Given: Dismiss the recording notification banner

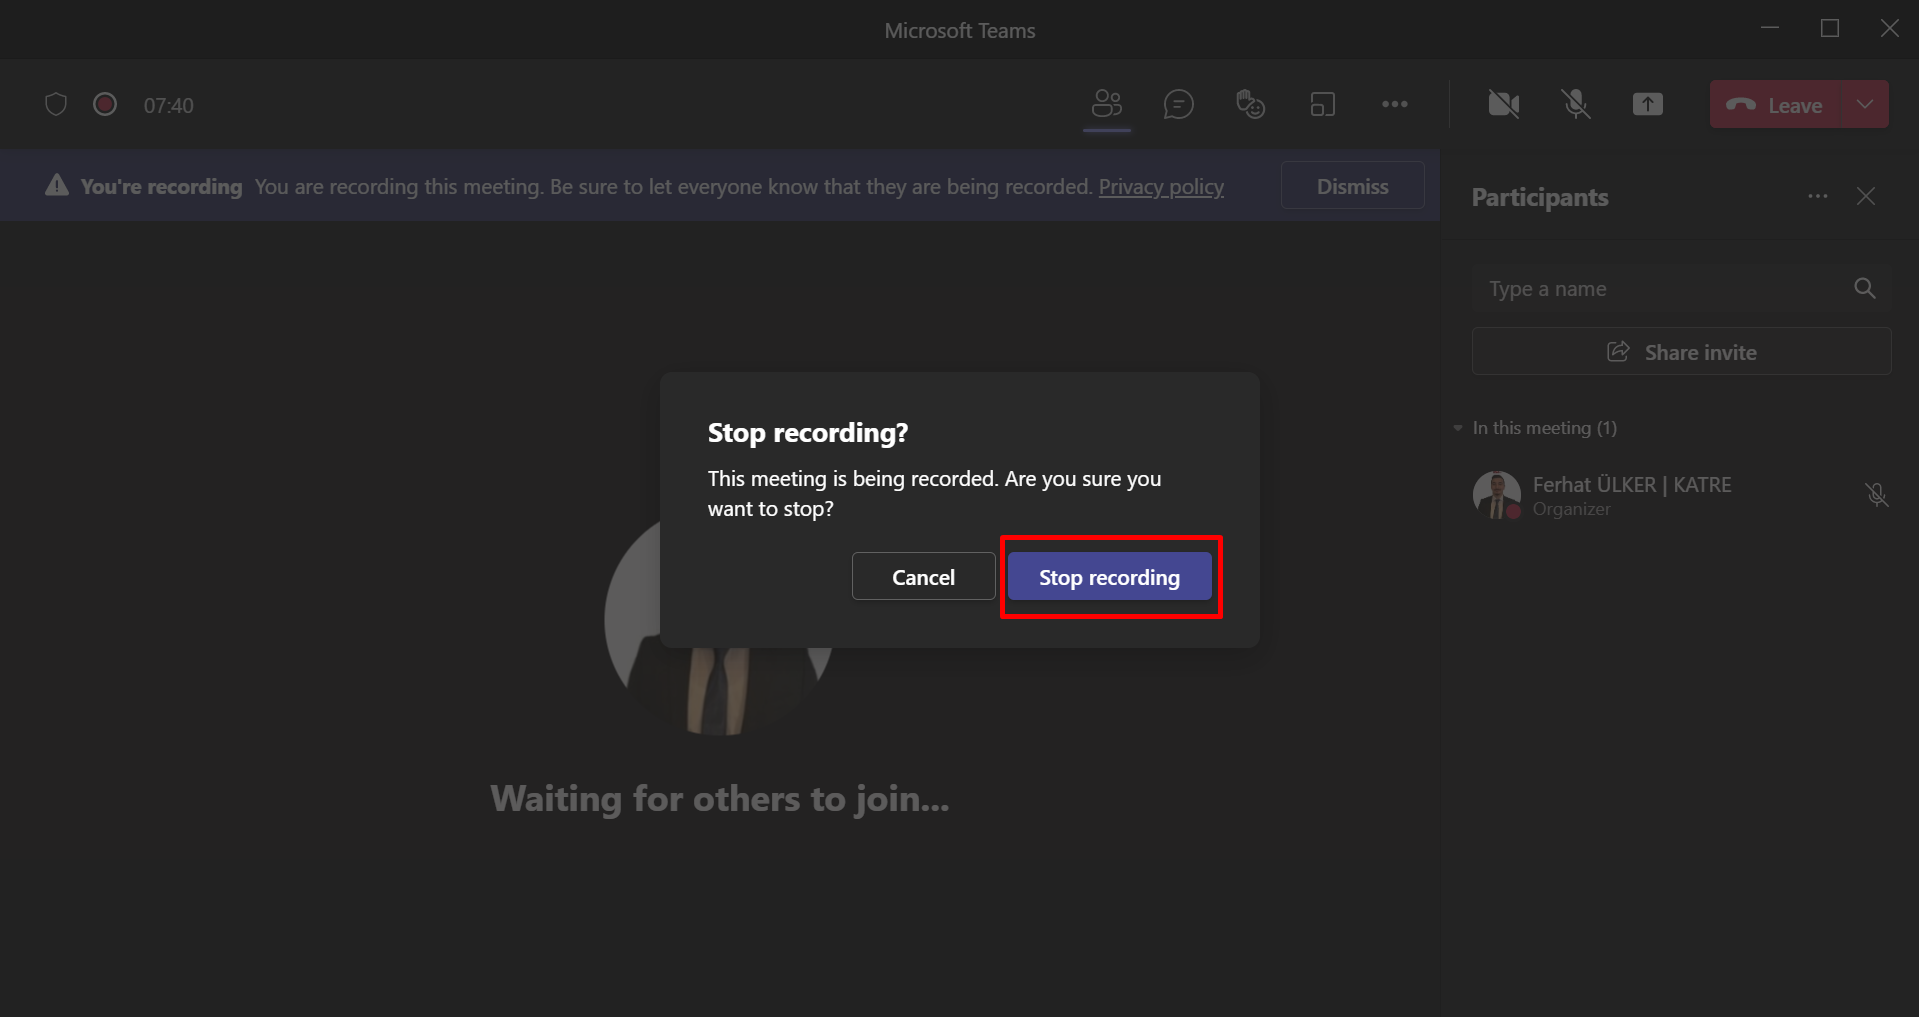Looking at the screenshot, I should coord(1352,186).
